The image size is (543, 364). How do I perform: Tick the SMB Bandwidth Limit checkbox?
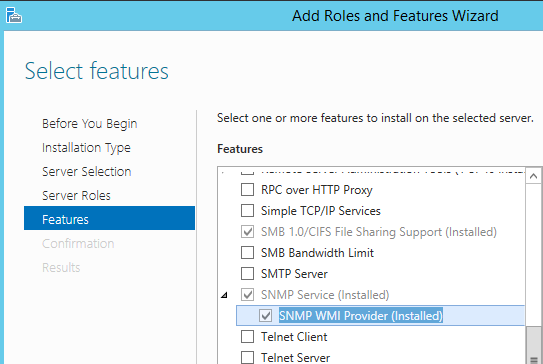point(247,253)
